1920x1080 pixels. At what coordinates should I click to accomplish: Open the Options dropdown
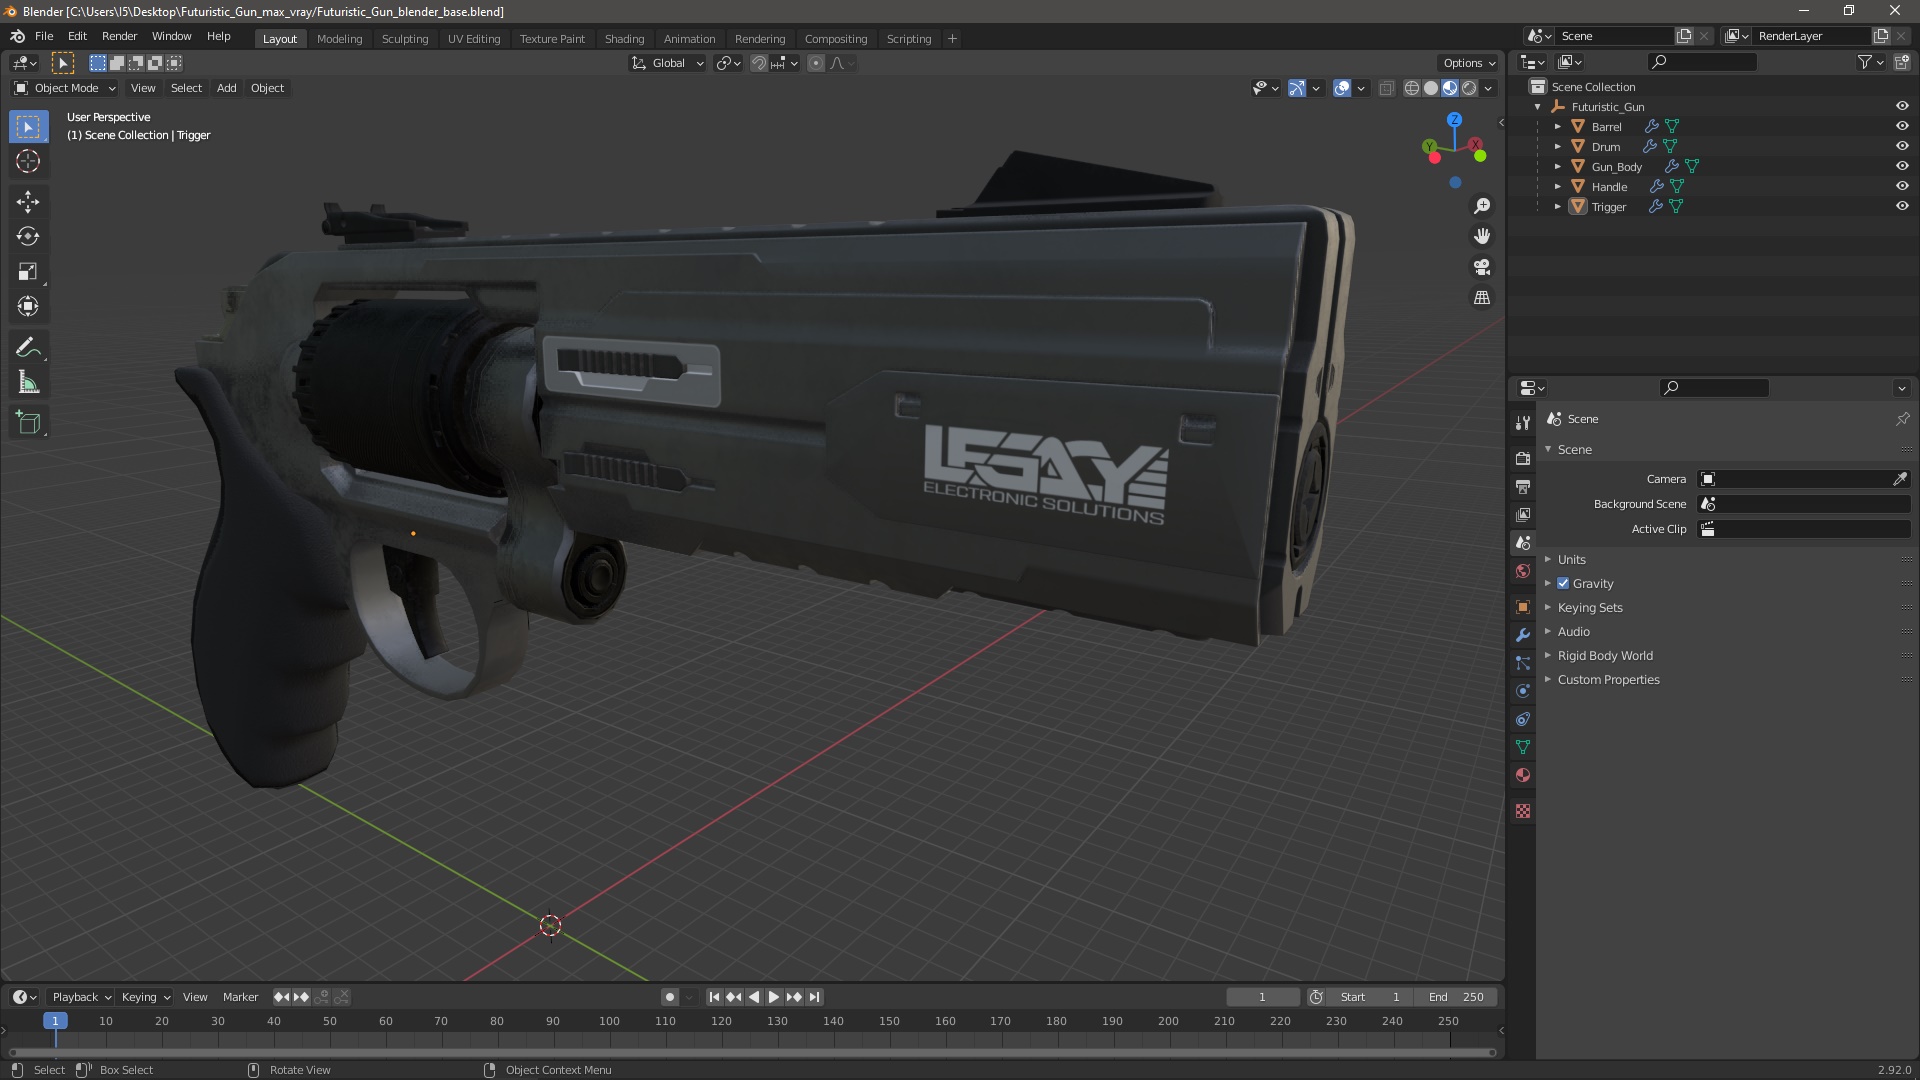(1469, 63)
